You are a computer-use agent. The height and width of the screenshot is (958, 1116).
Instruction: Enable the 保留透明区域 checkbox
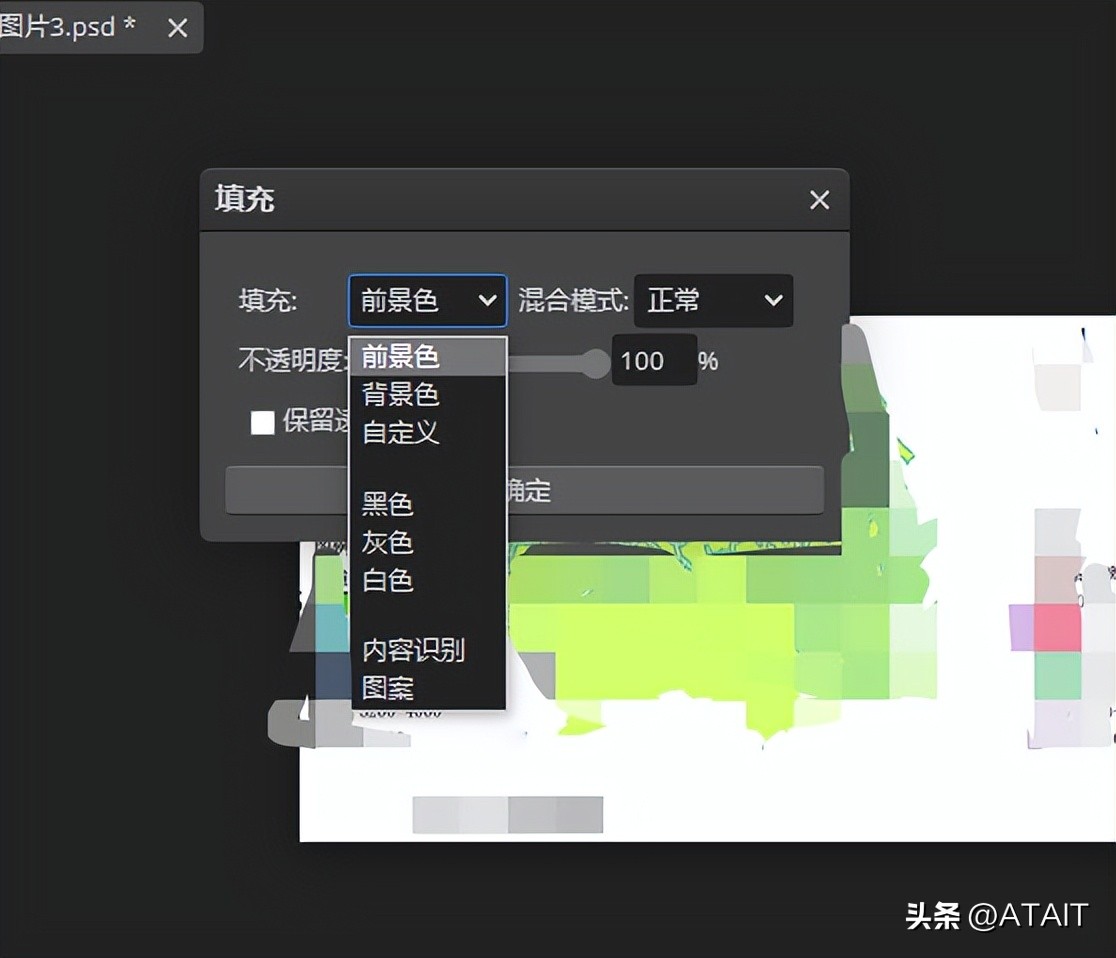[262, 423]
